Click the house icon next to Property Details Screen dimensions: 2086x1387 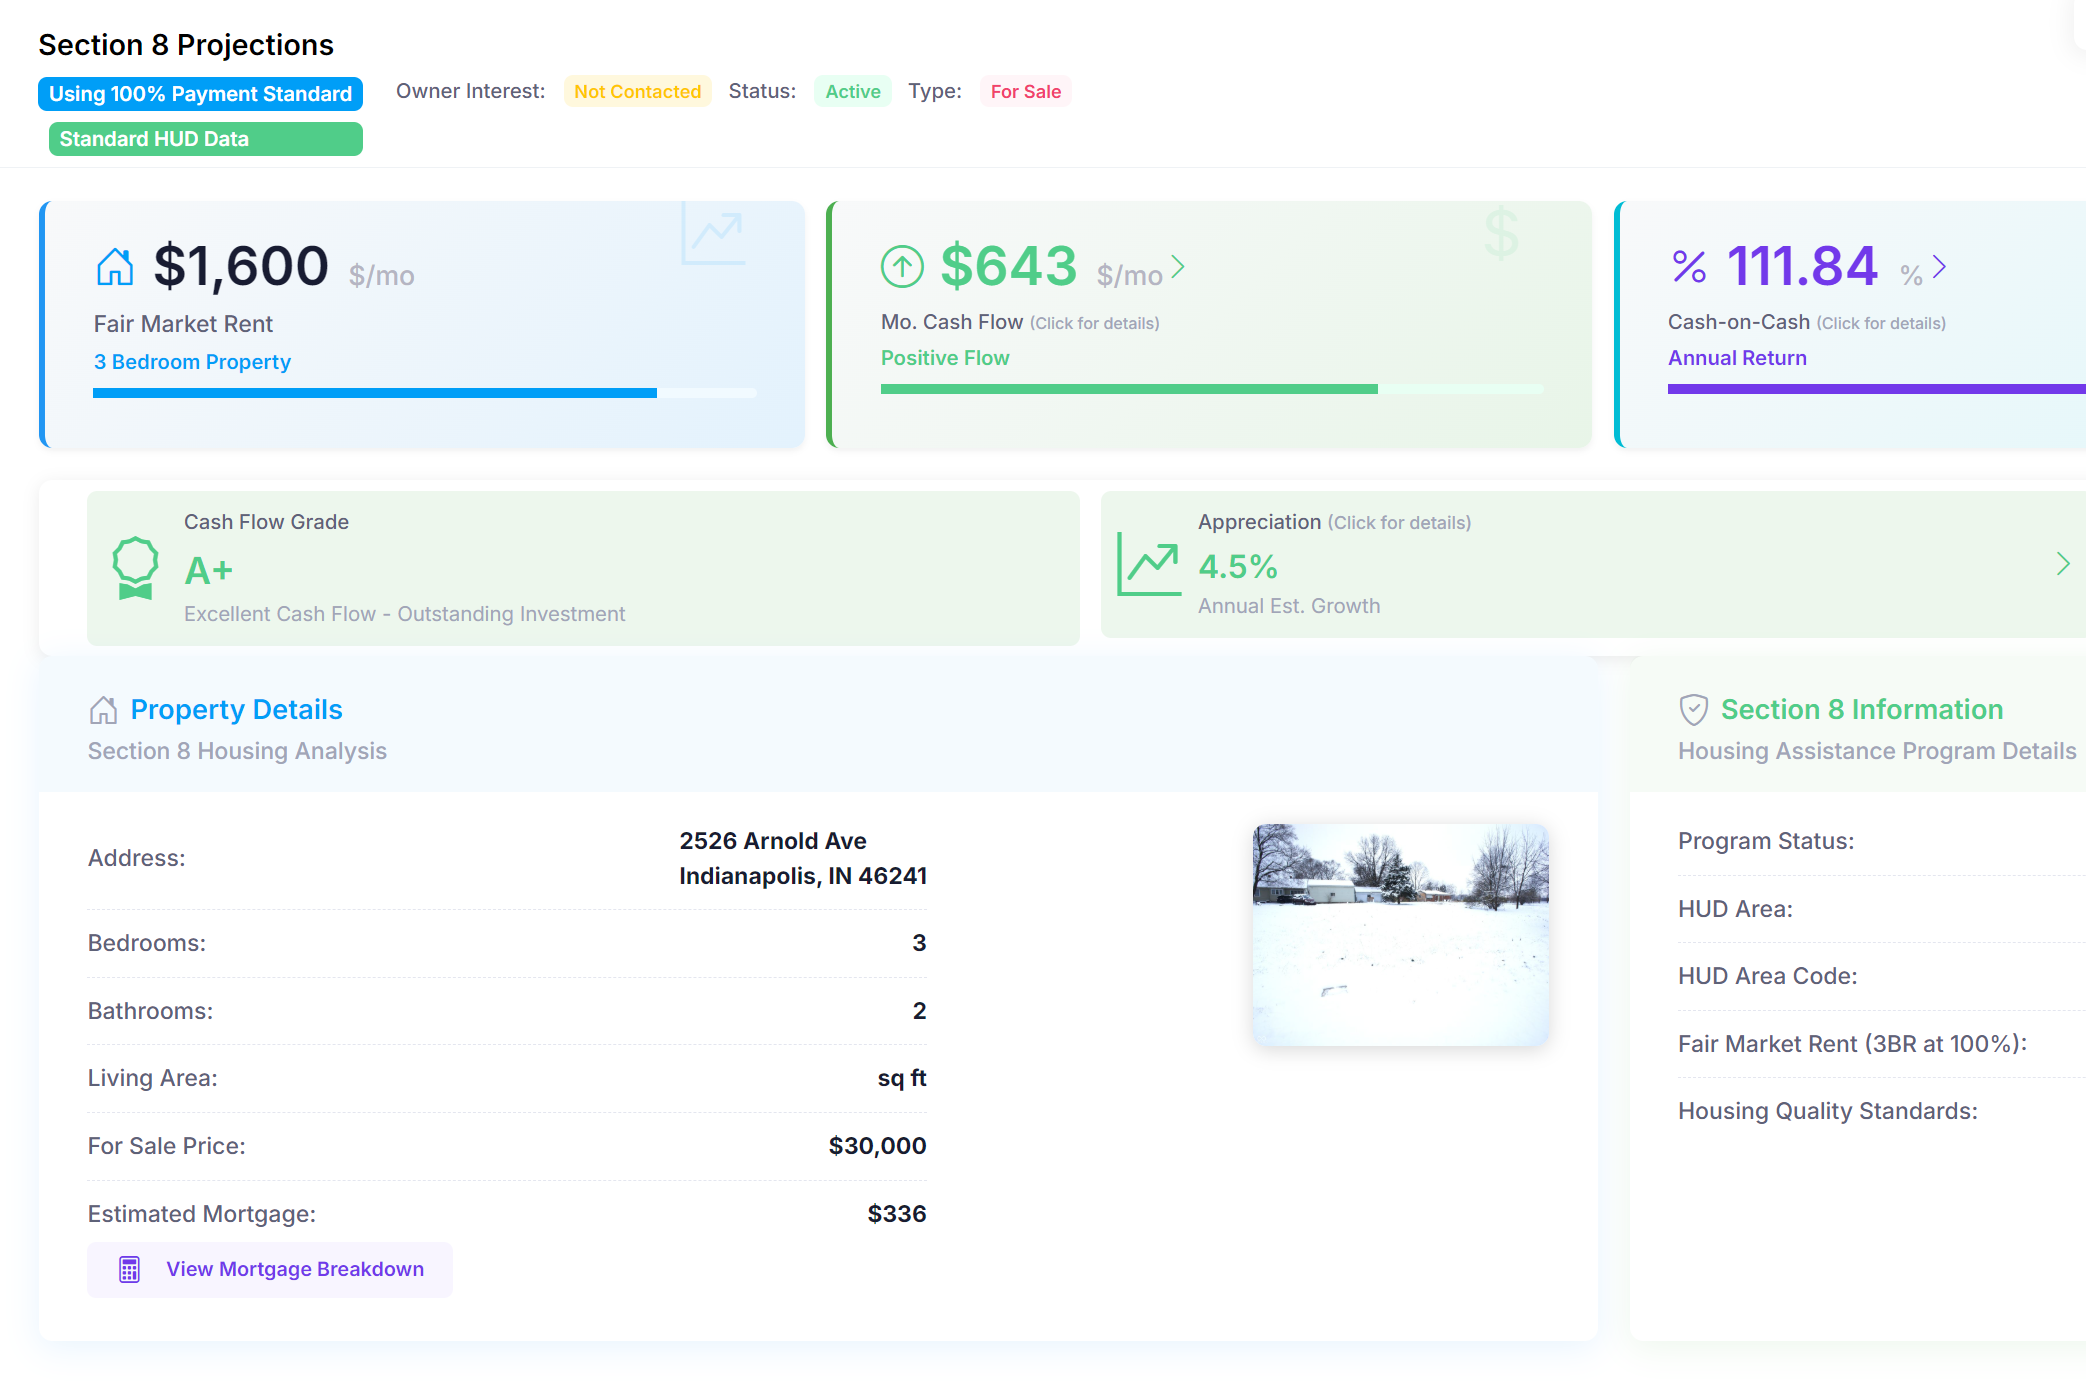[x=103, y=710]
